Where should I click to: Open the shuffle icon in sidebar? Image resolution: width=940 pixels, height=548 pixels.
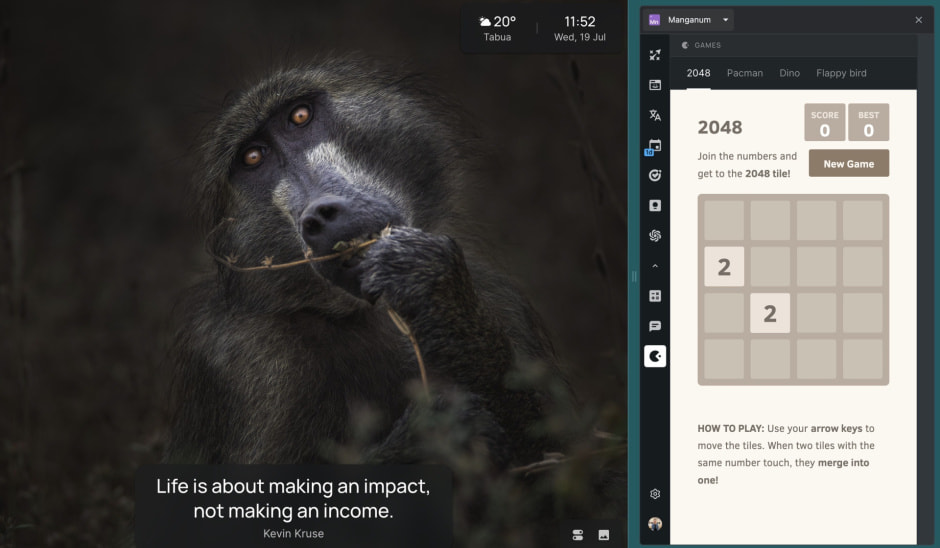pyautogui.click(x=655, y=55)
